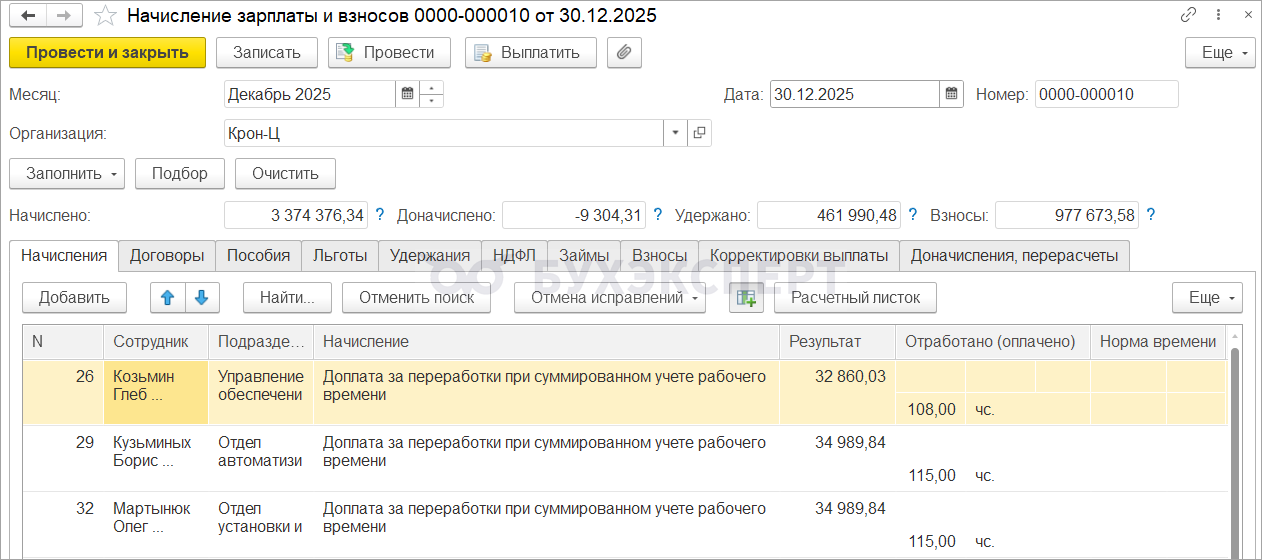The height and width of the screenshot is (560, 1262).
Task: Open the top-right Еще menu
Action: [1220, 53]
